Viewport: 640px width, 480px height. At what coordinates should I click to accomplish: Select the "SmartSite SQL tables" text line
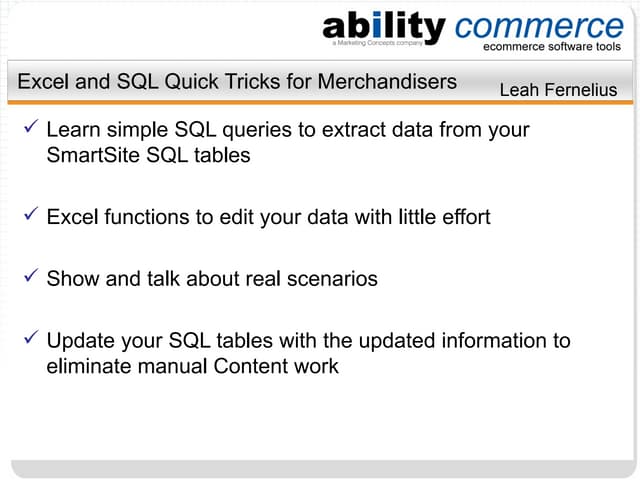(148, 156)
